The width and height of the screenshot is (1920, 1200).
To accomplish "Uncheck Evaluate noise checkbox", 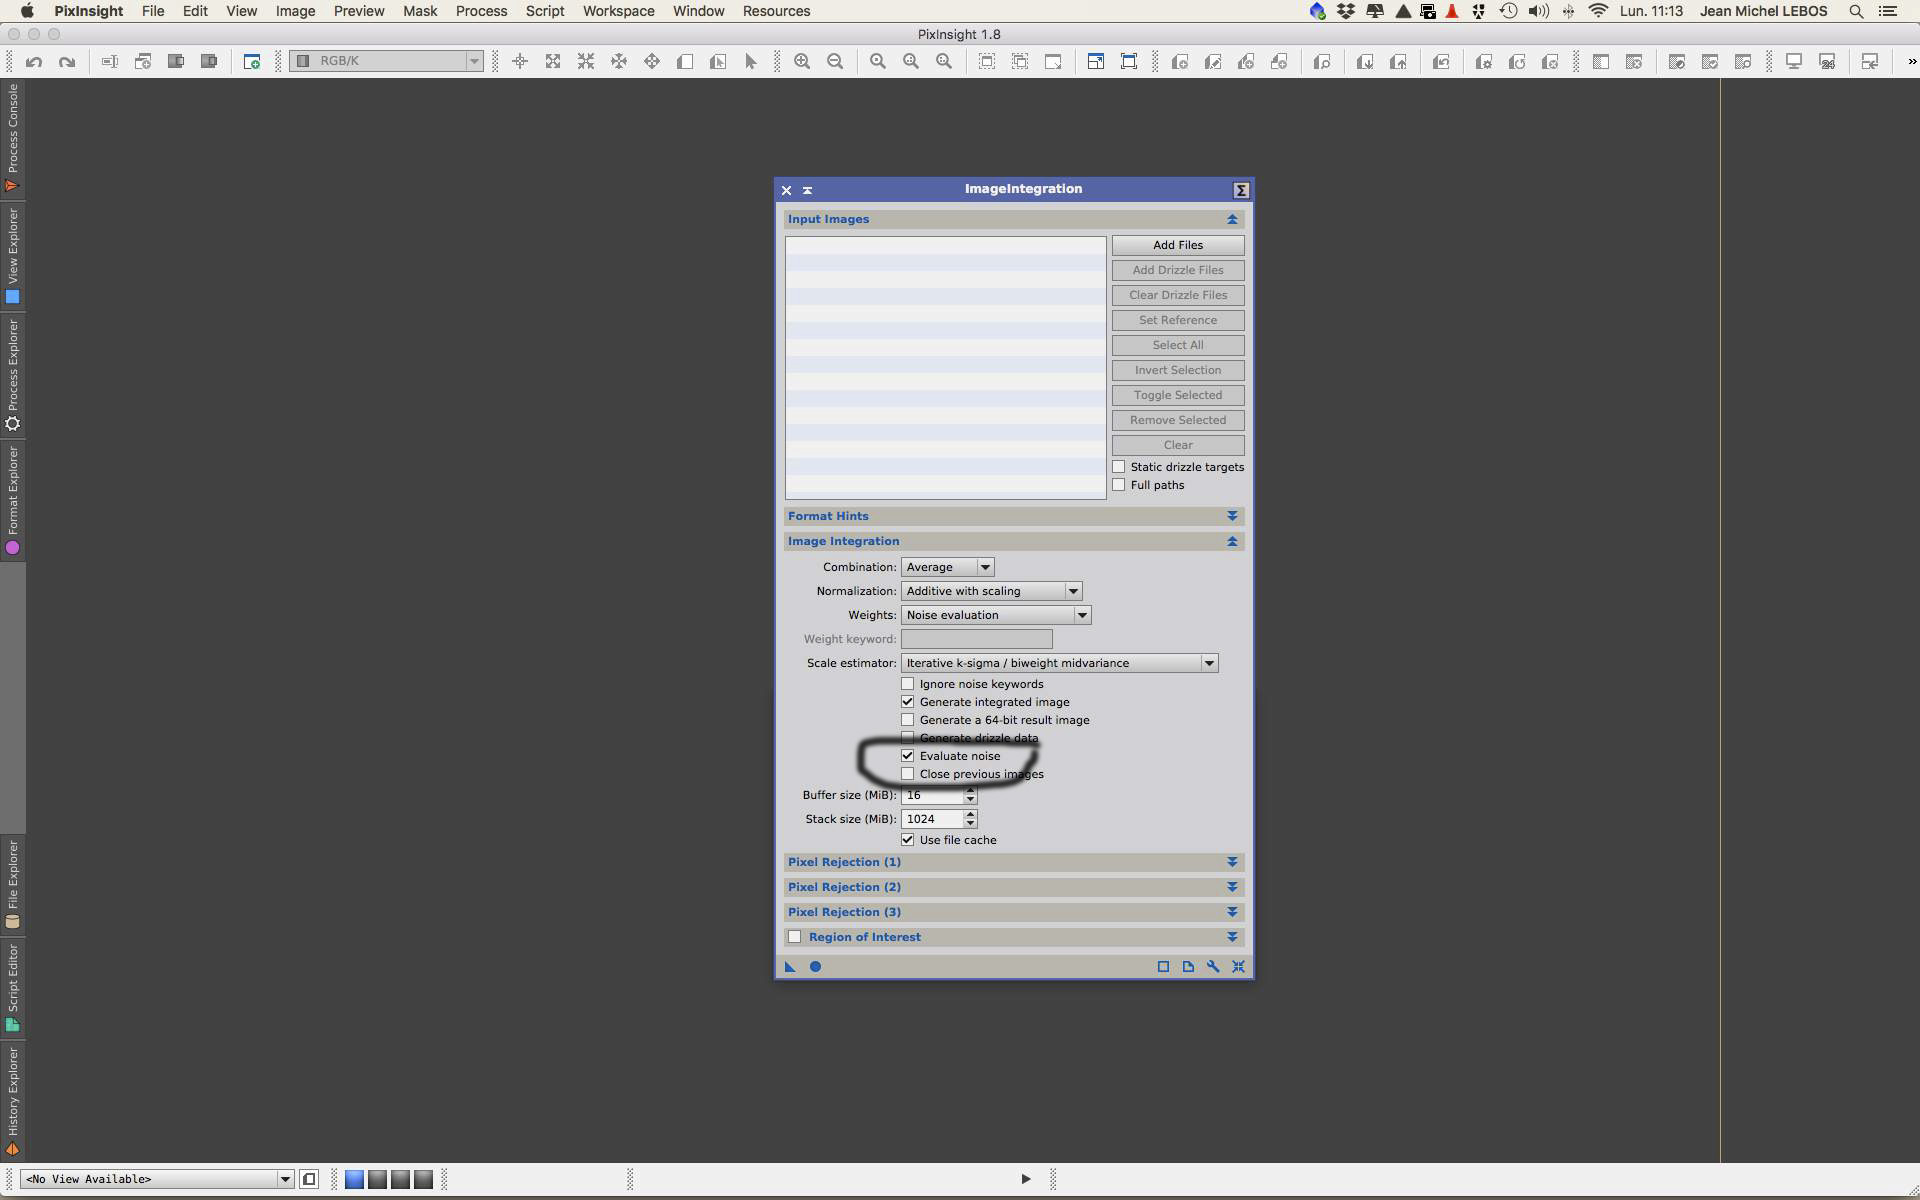I will tap(908, 756).
